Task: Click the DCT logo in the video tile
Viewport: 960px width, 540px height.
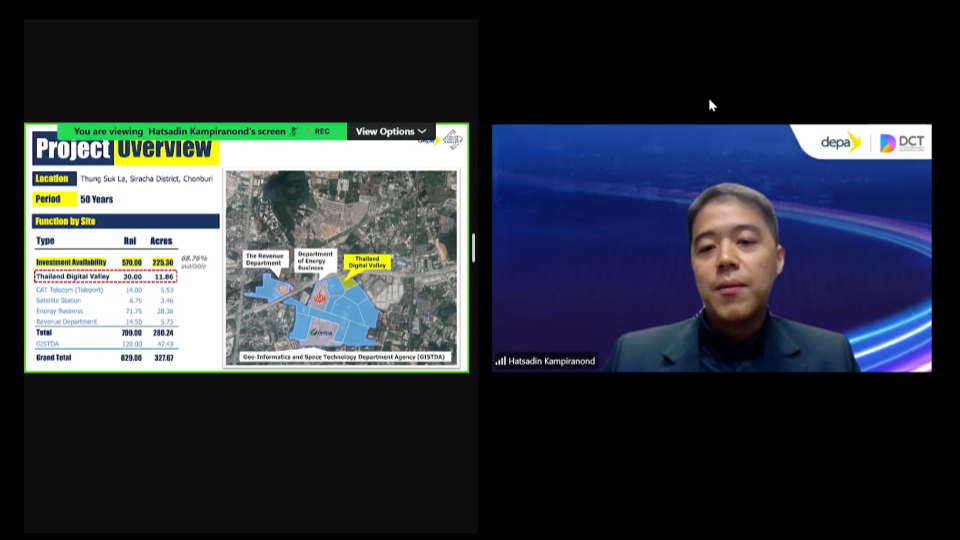Action: (x=902, y=143)
